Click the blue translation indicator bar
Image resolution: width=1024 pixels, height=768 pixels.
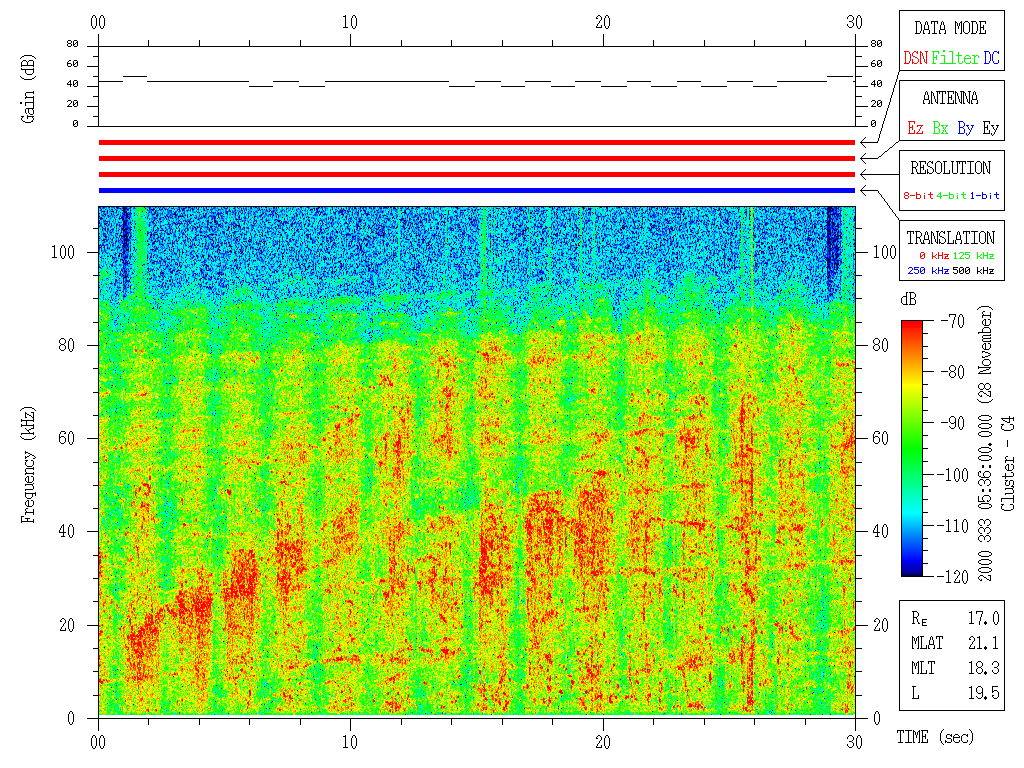coord(477,190)
